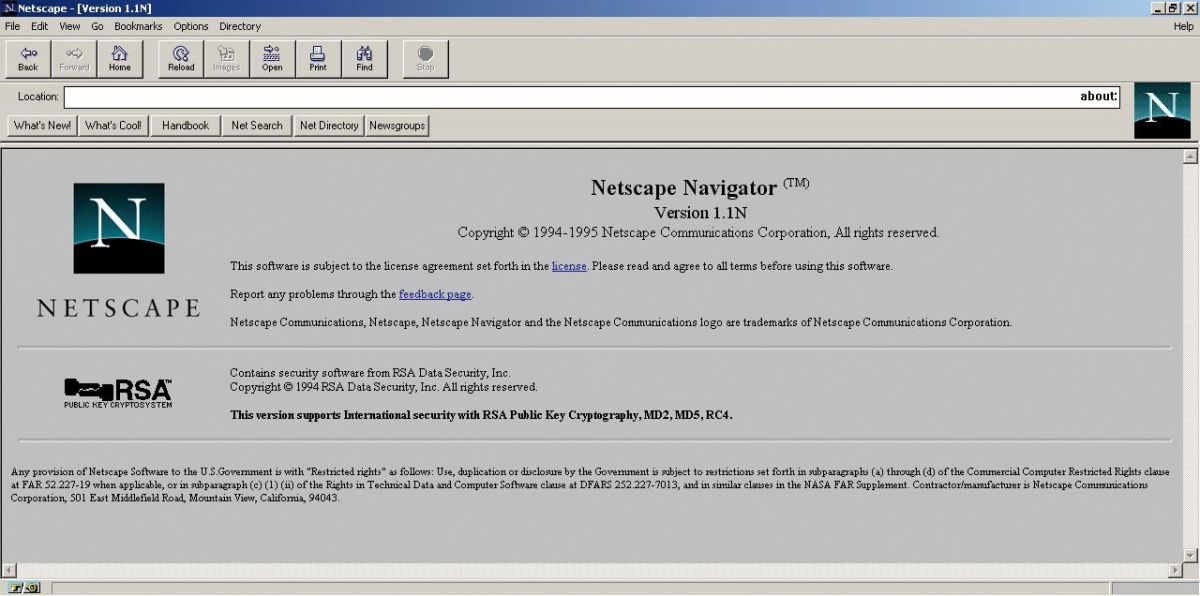Click the "Contains security software from RSA" line

point(370,373)
